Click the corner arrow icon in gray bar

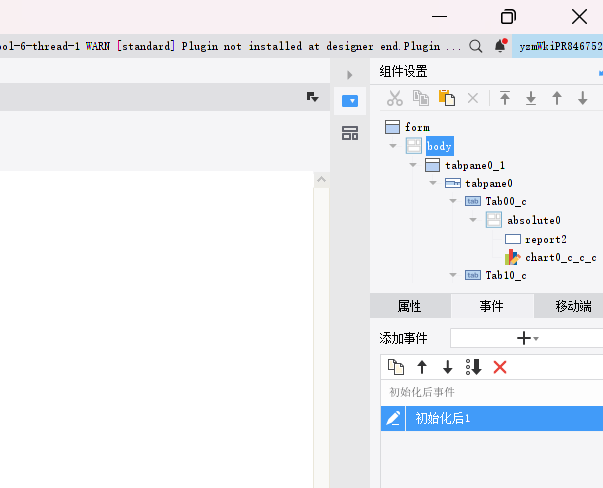tap(312, 97)
